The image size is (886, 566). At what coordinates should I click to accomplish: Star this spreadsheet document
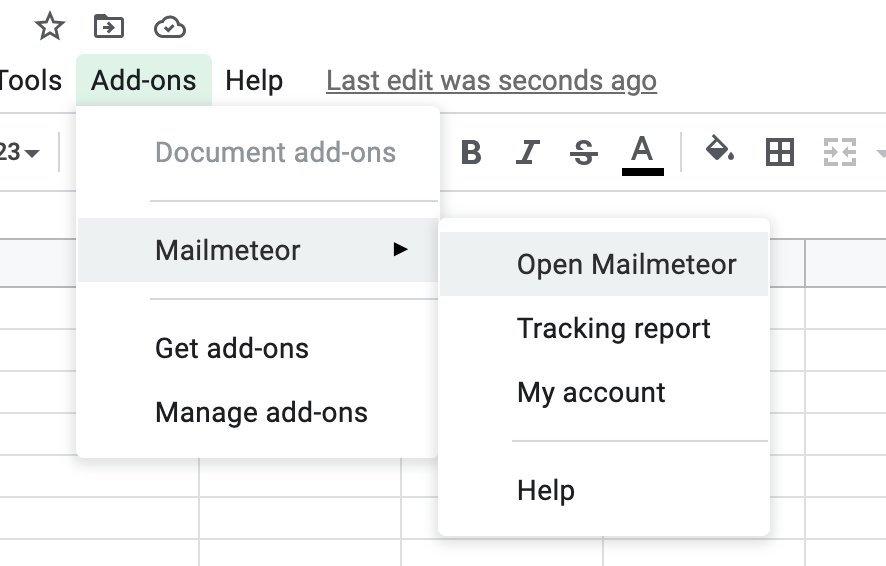pyautogui.click(x=50, y=27)
